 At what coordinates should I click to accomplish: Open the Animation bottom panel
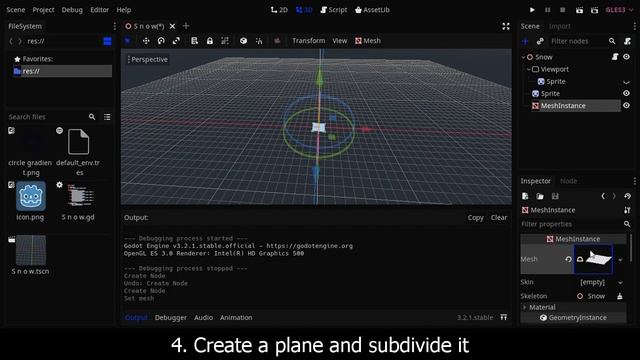(x=236, y=318)
